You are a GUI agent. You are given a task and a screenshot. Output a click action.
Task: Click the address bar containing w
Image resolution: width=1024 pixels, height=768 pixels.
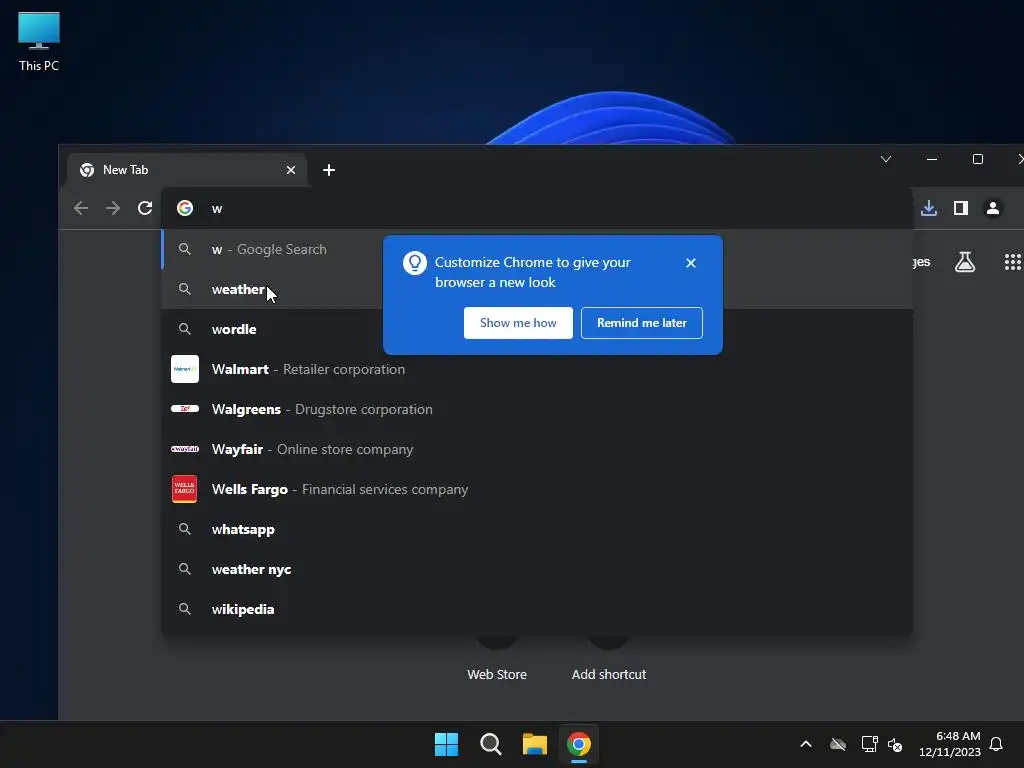pos(536,208)
